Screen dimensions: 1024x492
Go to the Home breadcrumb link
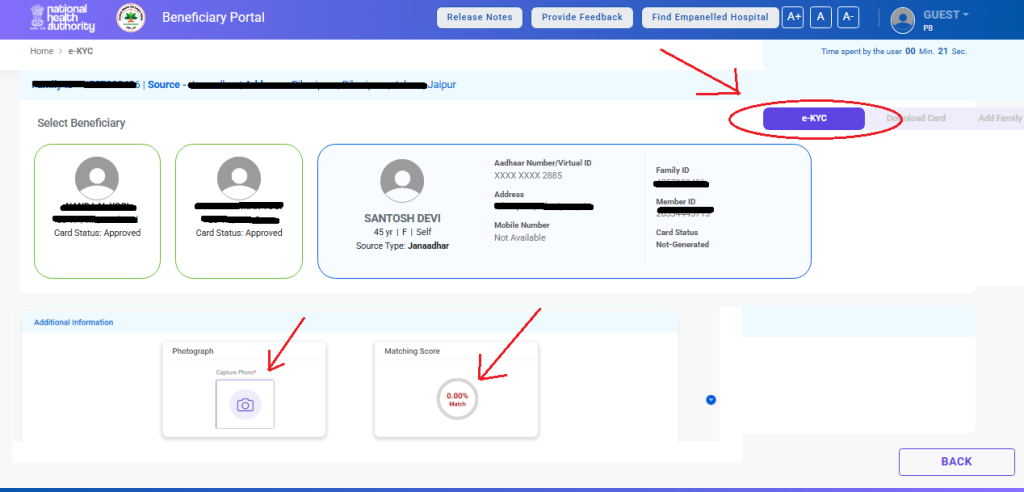(x=41, y=50)
